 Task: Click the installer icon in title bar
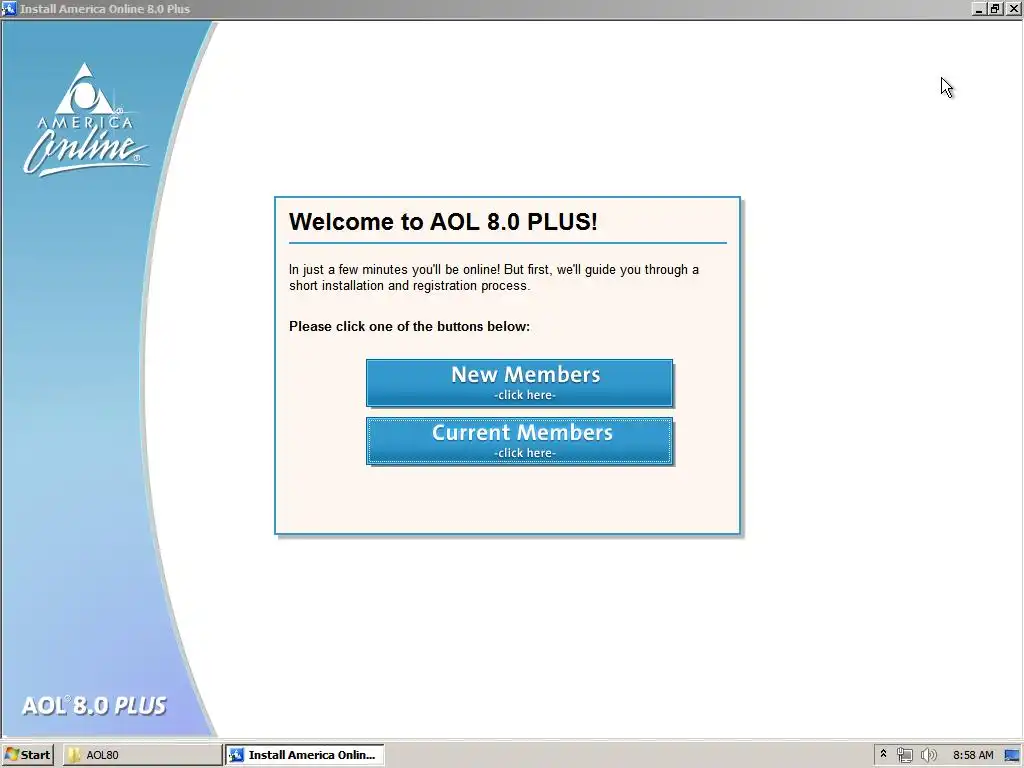click(9, 8)
